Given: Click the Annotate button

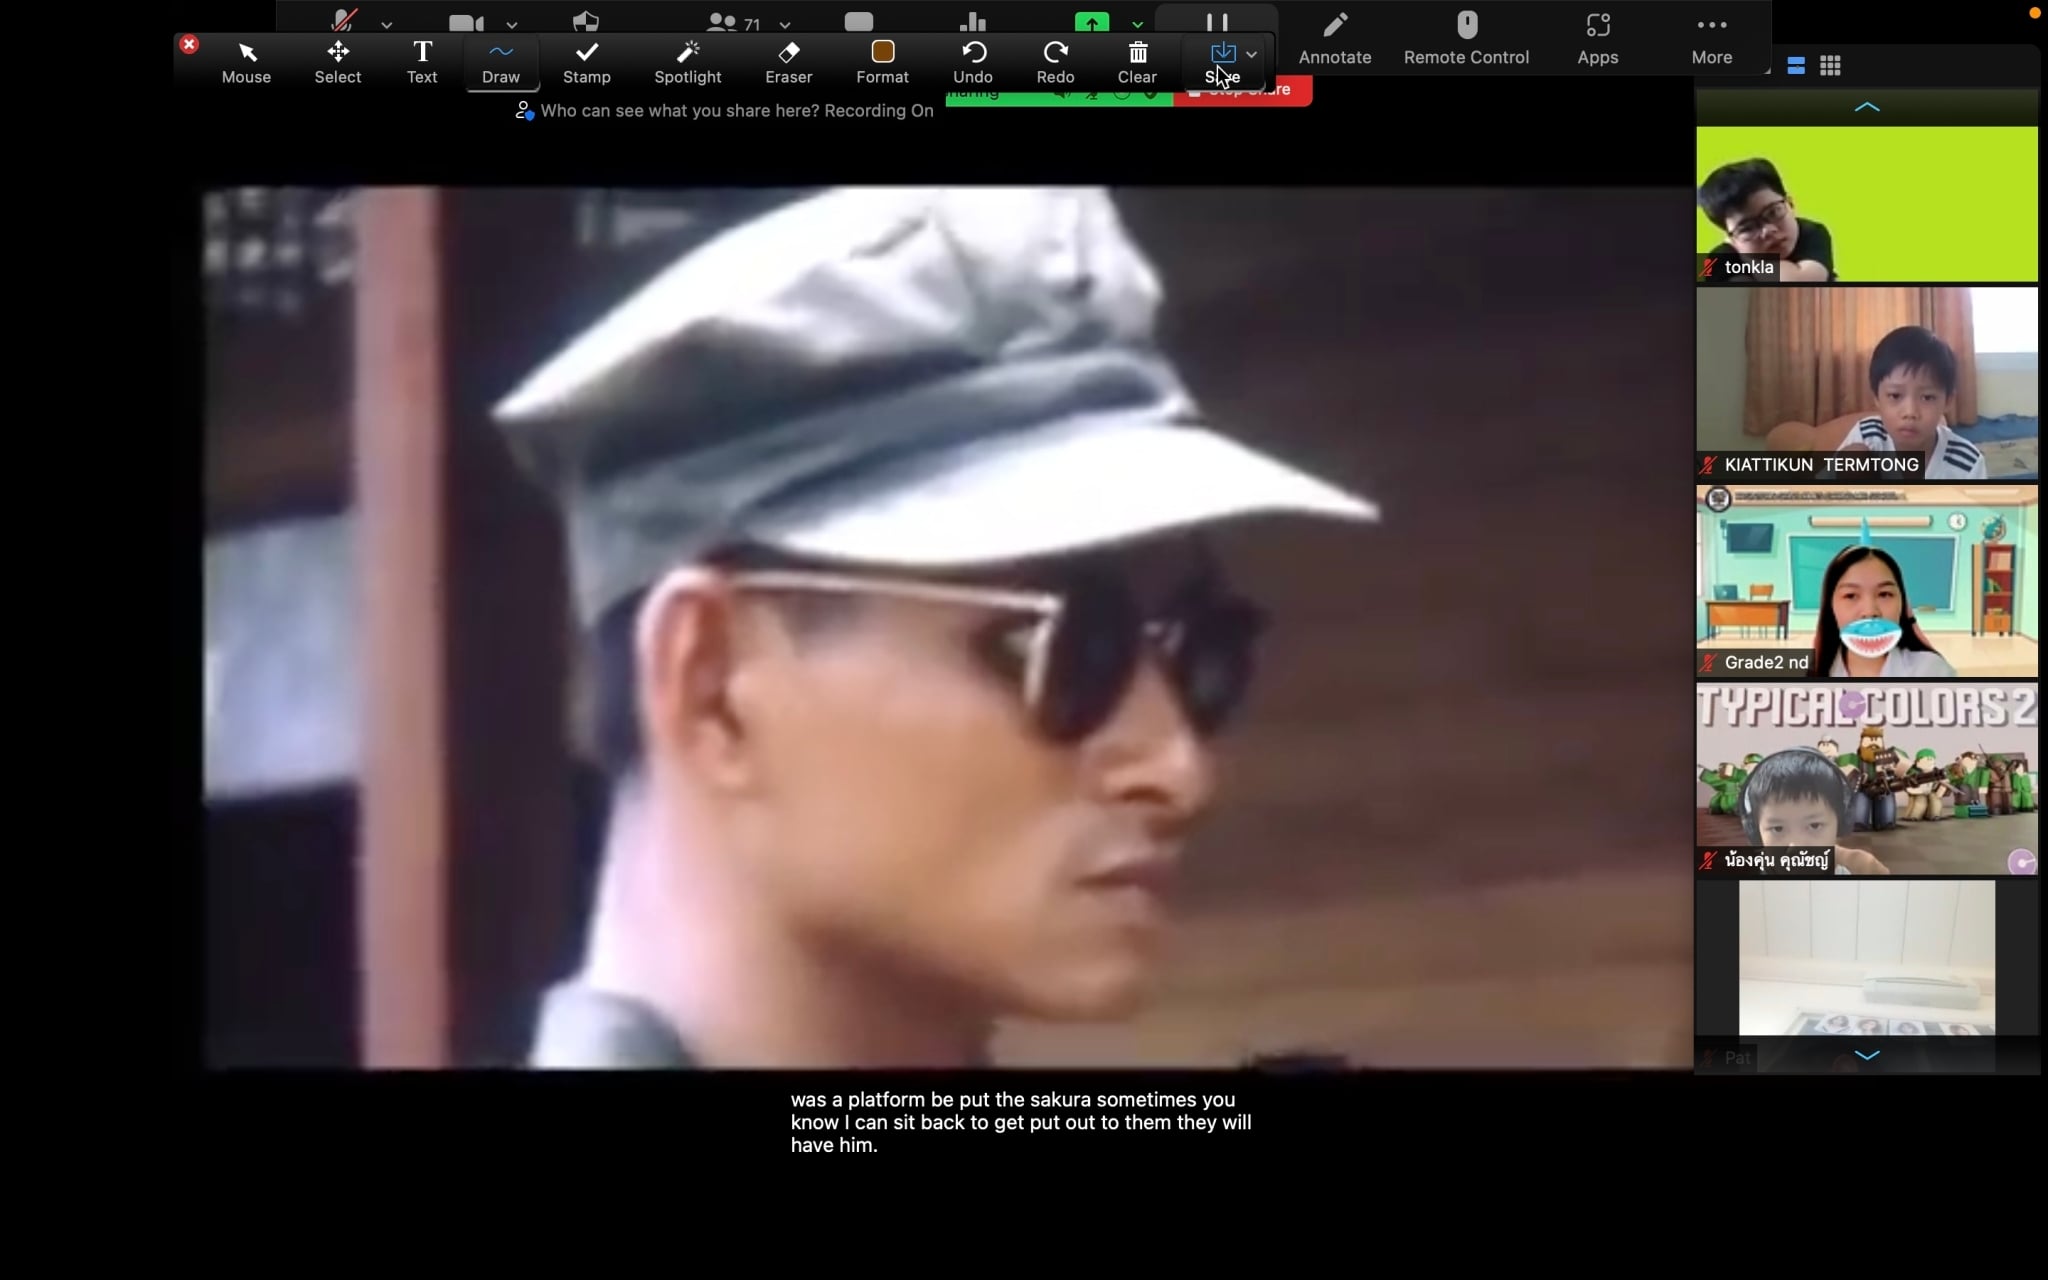Looking at the screenshot, I should tap(1334, 38).
